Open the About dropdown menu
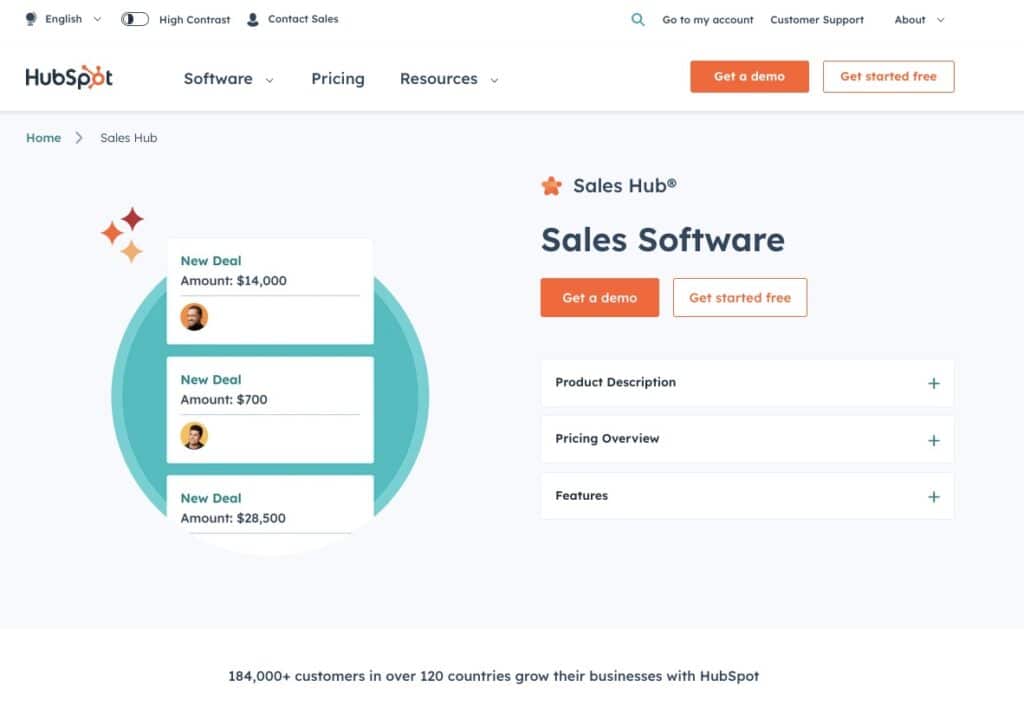The height and width of the screenshot is (706, 1024). tap(920, 20)
